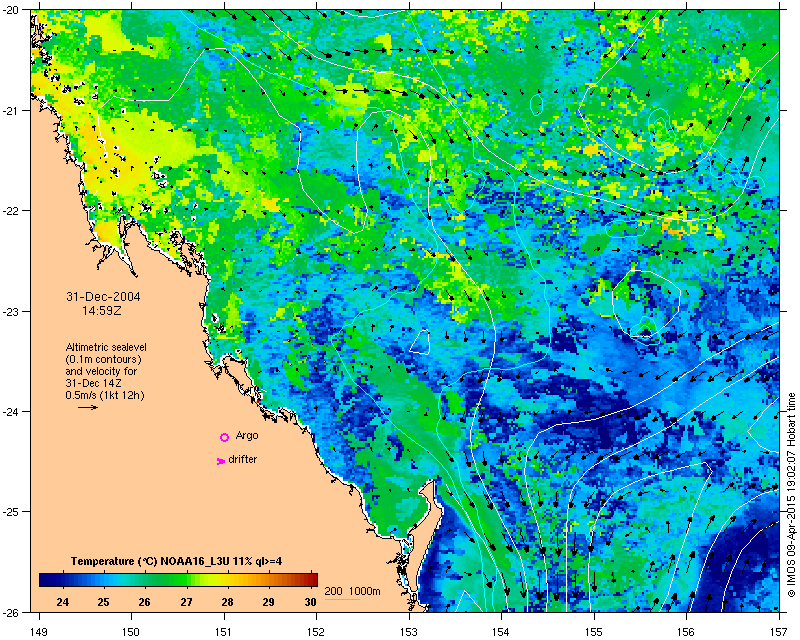
Task: Click the '31-Dec-2004' date label
Action: coord(103,297)
